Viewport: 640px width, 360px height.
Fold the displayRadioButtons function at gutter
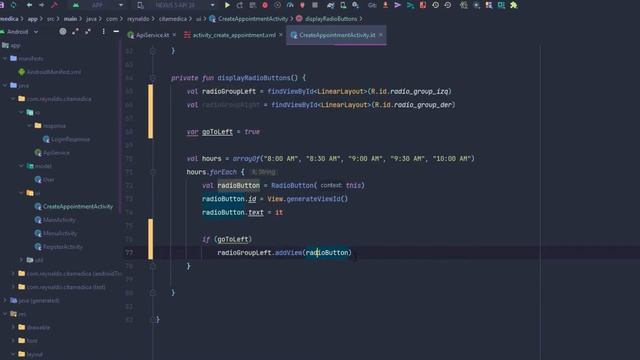(153, 78)
